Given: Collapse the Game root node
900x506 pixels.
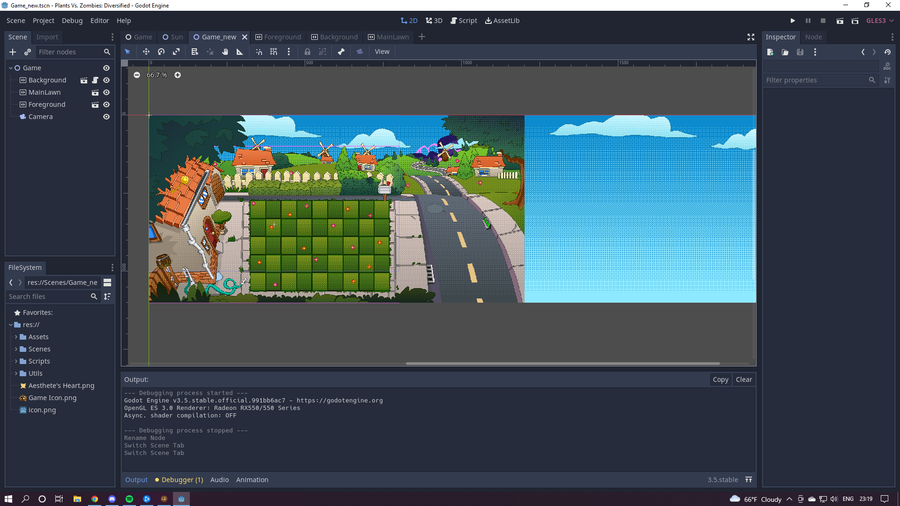Looking at the screenshot, I should coord(10,68).
